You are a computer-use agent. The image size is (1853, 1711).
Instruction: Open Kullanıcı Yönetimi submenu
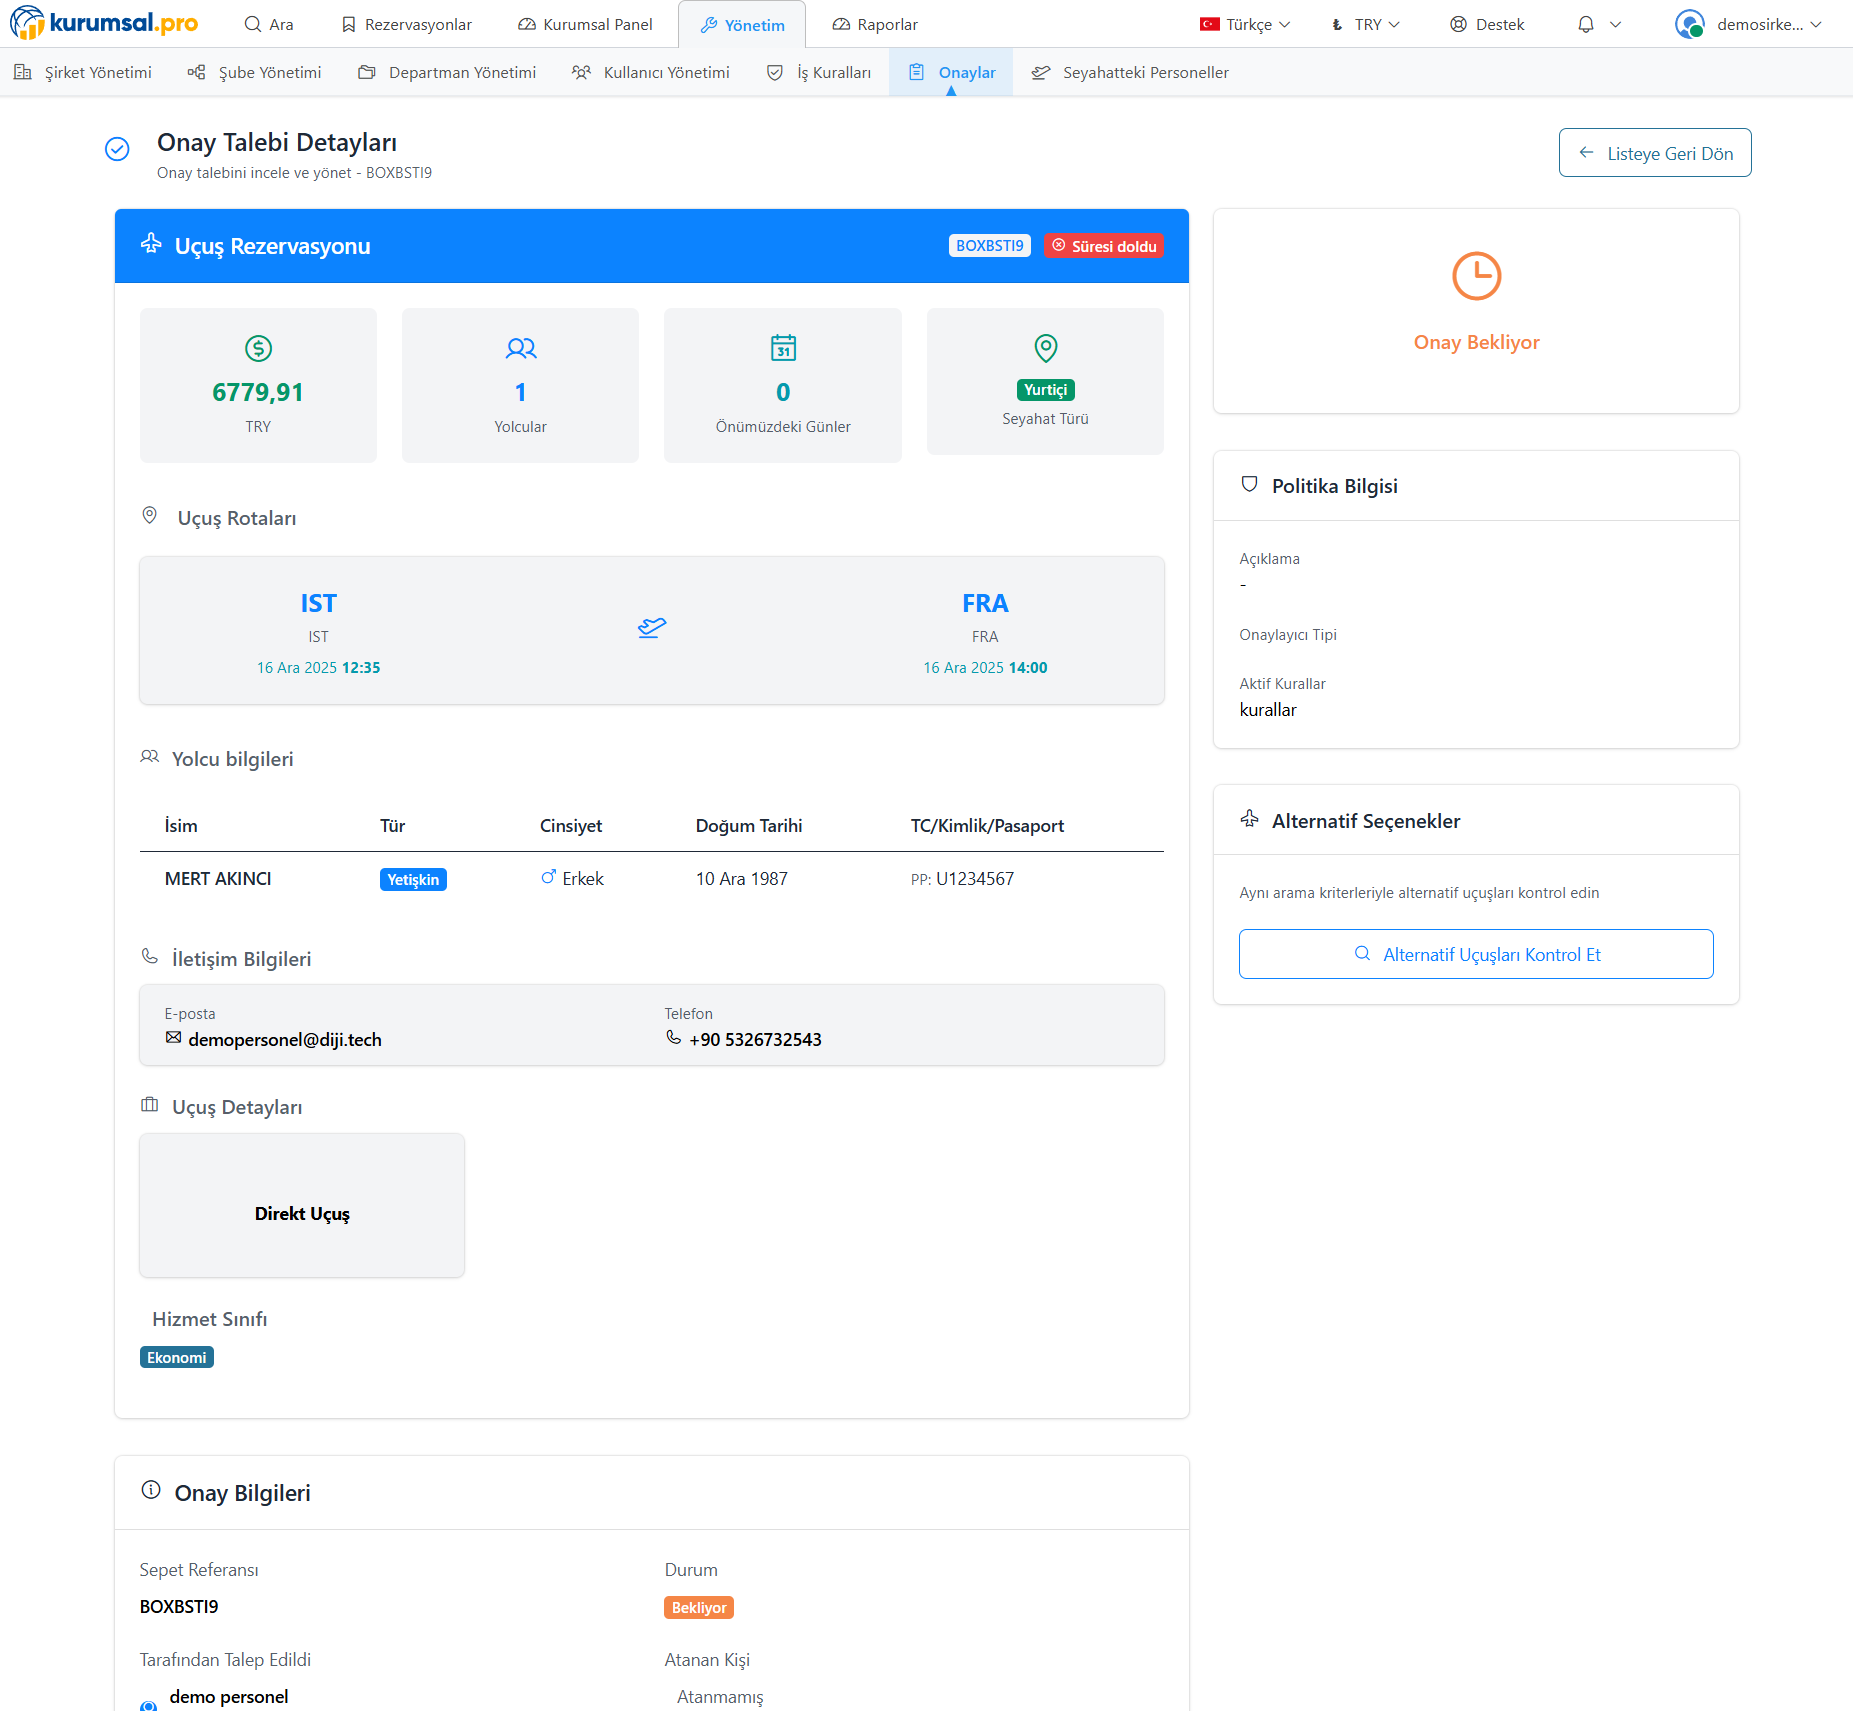[651, 72]
